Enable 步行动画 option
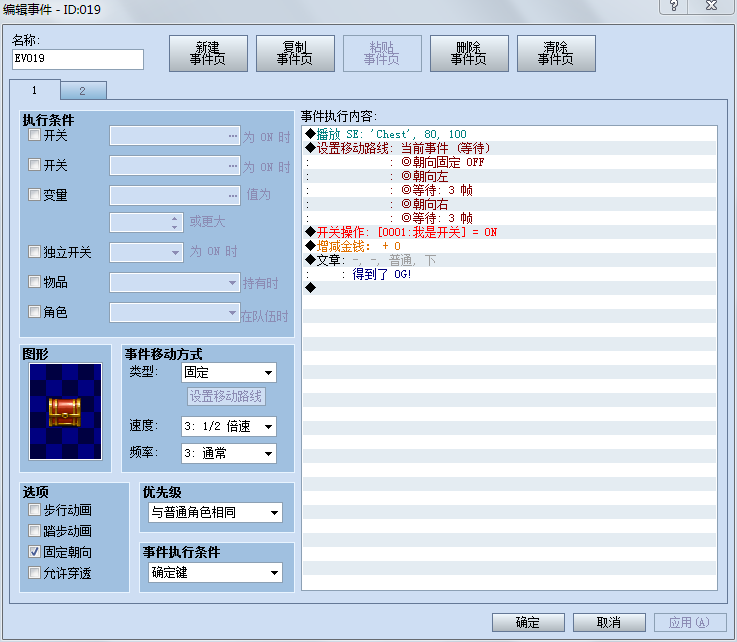 point(34,510)
